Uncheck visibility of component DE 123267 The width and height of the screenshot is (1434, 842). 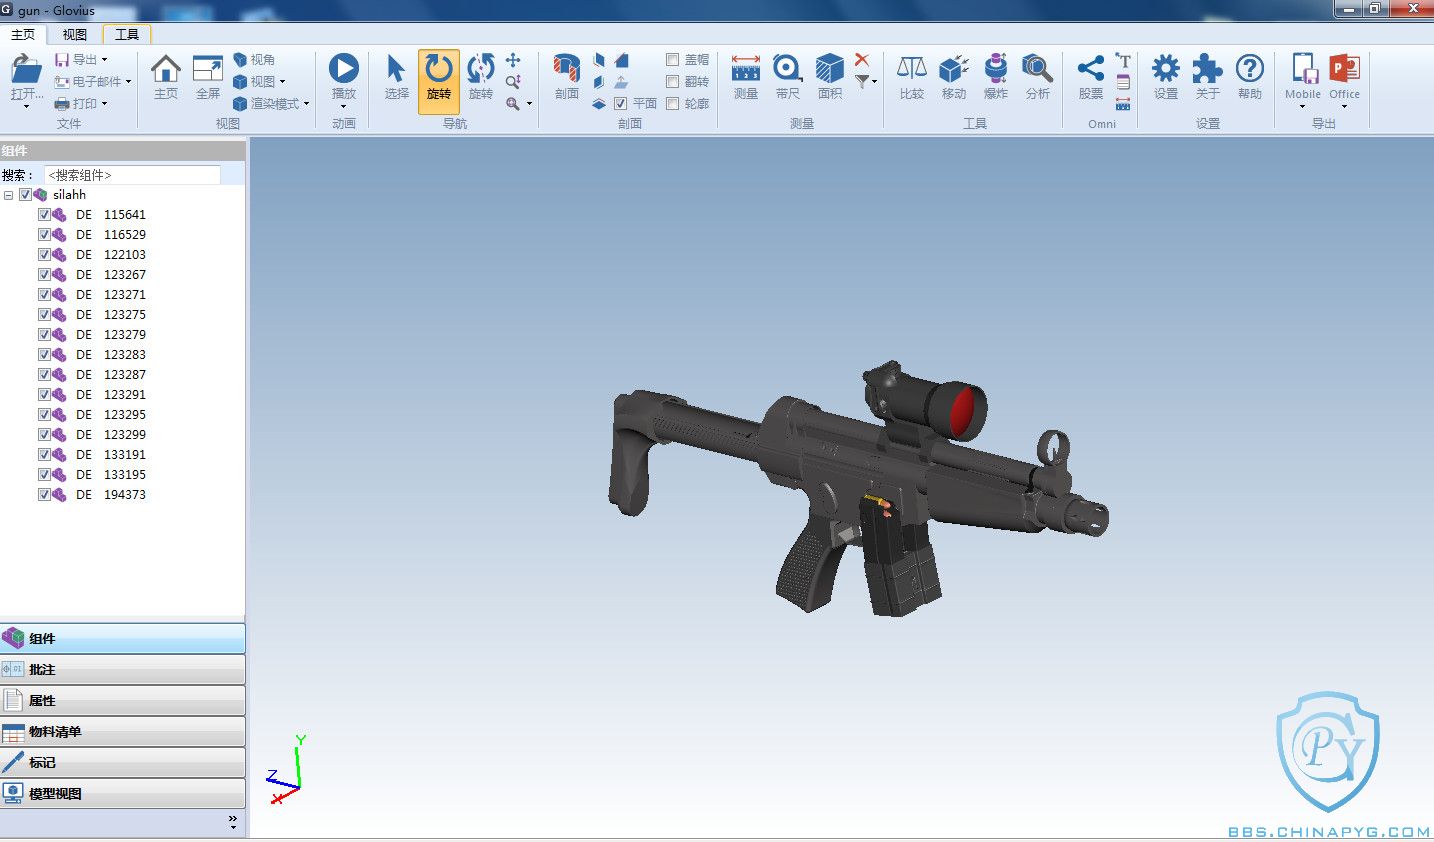[44, 275]
